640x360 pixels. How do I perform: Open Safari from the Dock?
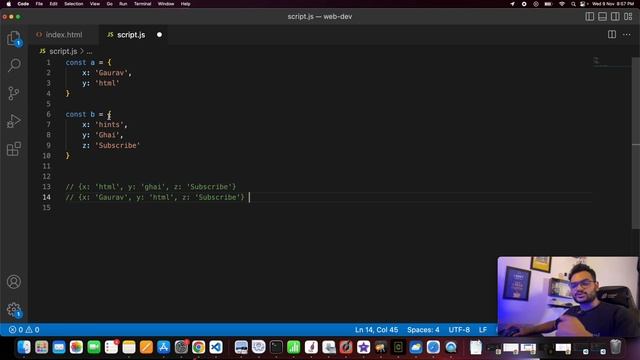click(x=433, y=347)
